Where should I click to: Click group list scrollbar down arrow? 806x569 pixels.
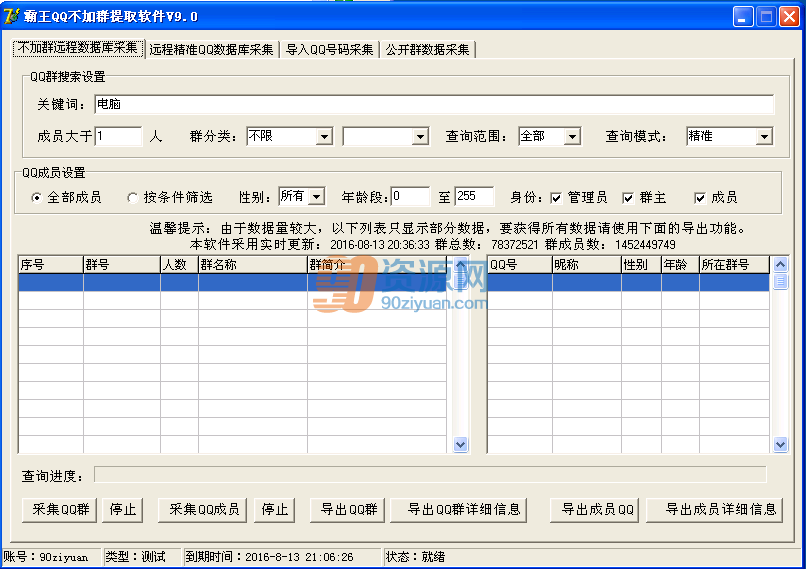(461, 445)
